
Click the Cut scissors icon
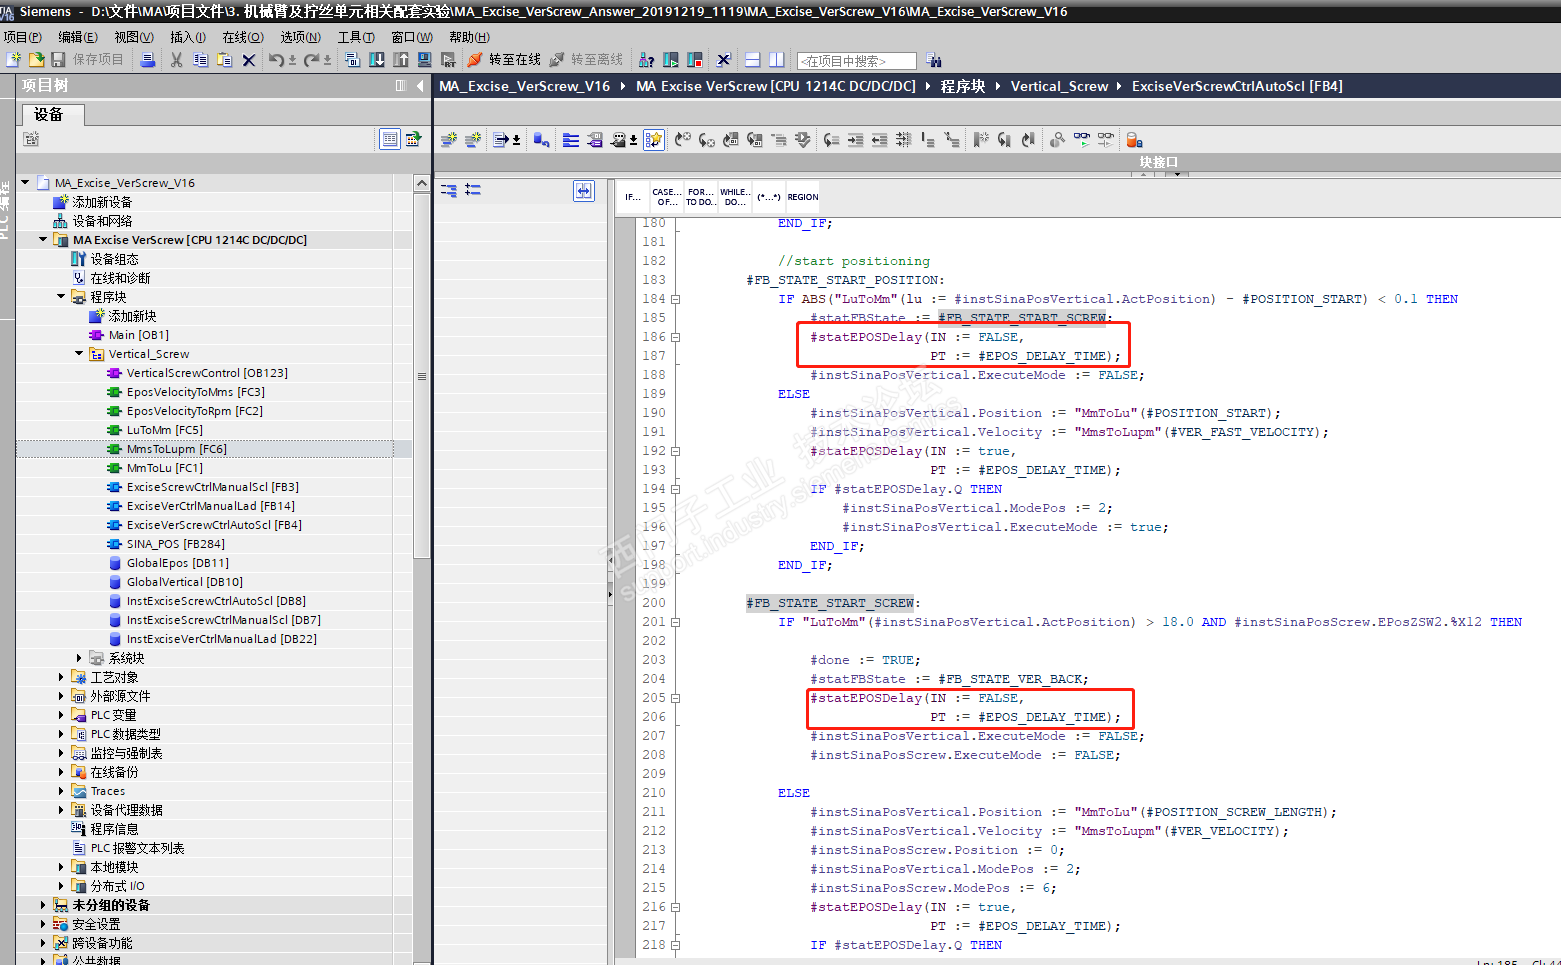[x=177, y=60]
